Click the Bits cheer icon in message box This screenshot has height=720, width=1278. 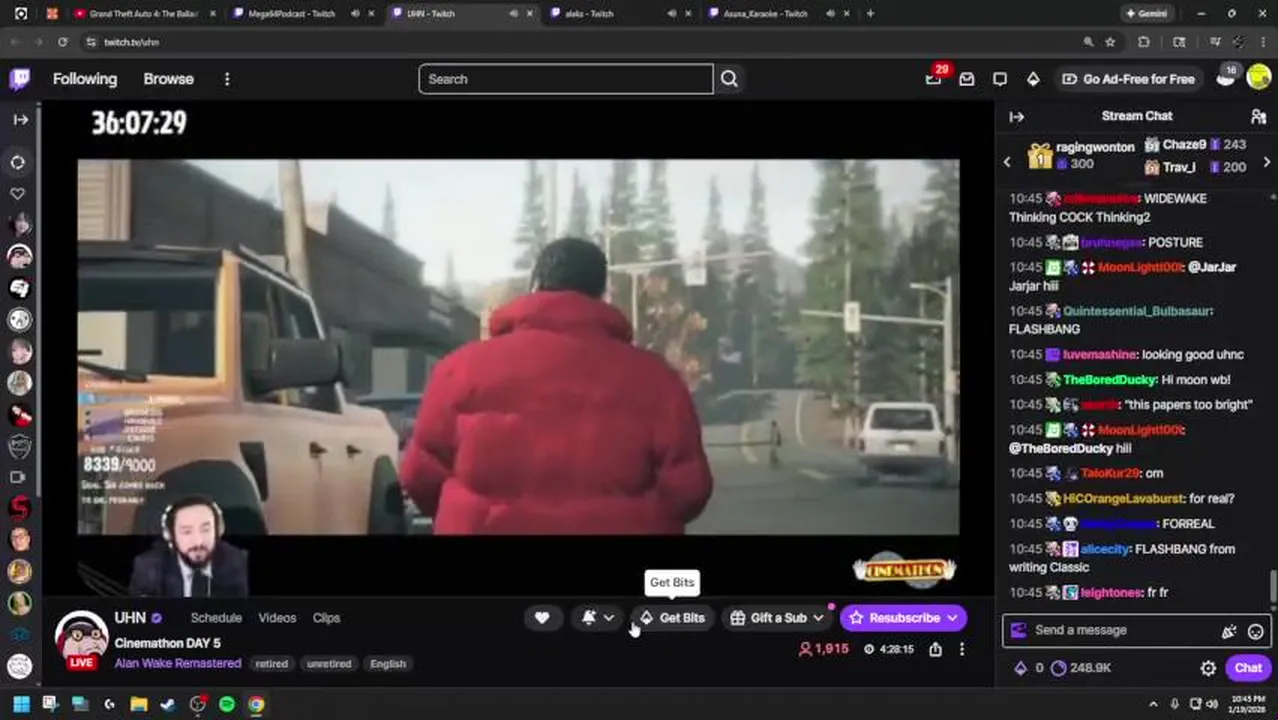pyautogui.click(x=1229, y=631)
